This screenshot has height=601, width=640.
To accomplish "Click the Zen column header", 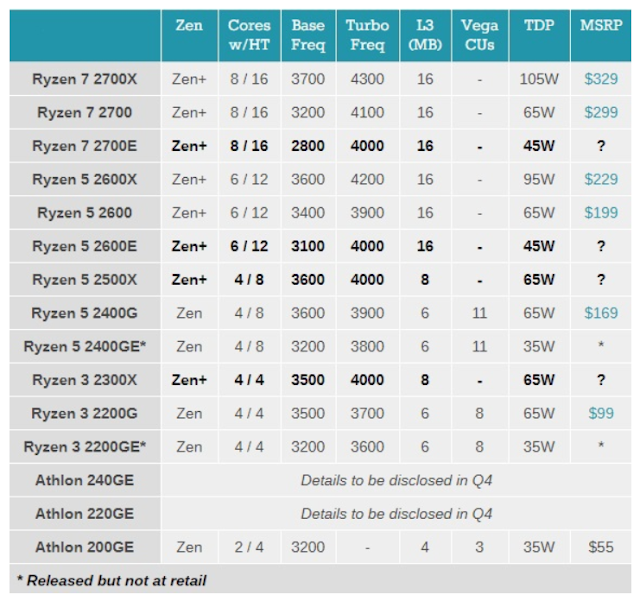I will 189,25.
